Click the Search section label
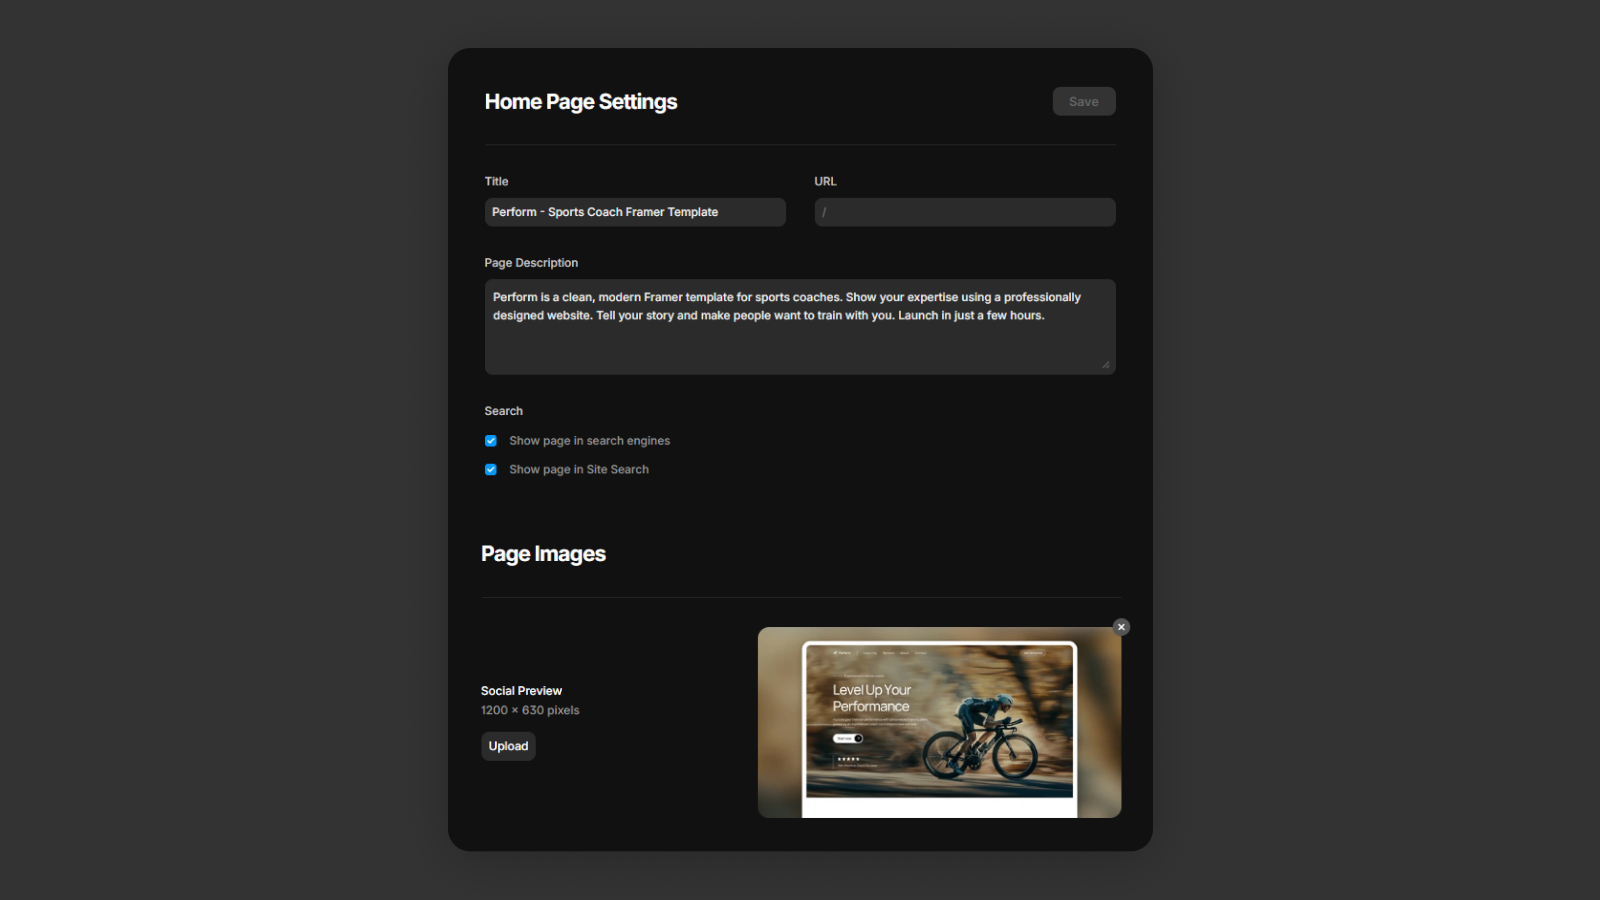The height and width of the screenshot is (900, 1600). point(503,411)
